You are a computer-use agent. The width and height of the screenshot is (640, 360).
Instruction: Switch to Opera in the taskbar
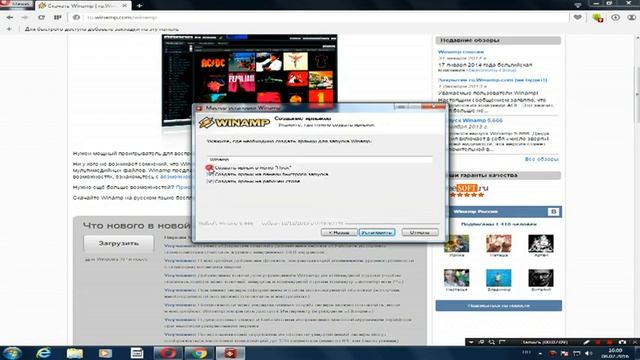[168, 353]
